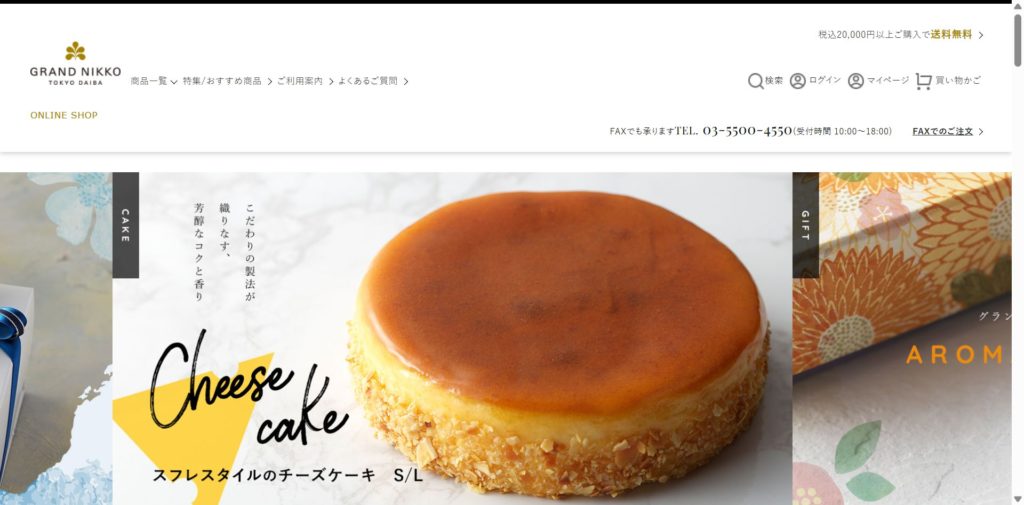Open the AROMA gift box slide
1024x505 pixels.
(x=902, y=338)
